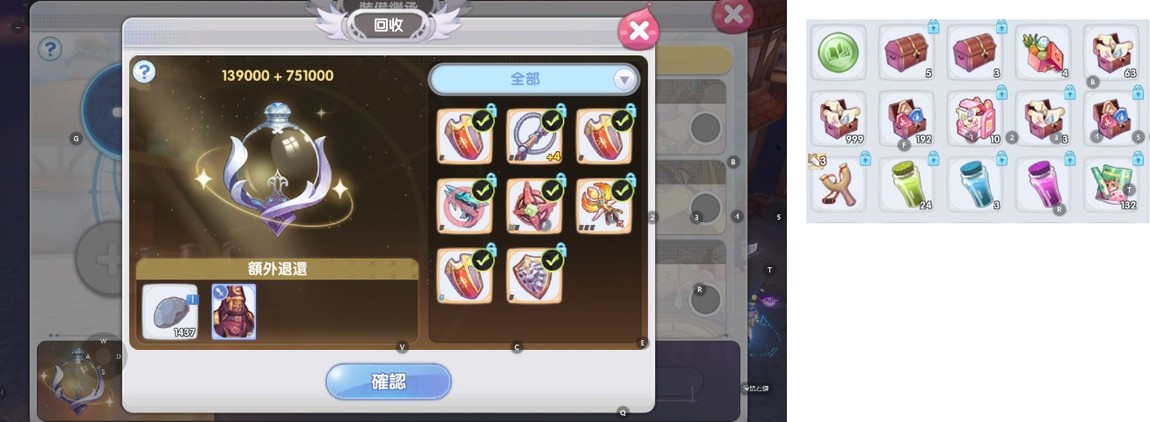
Task: Select the treasure chest with quantity 5
Action: [907, 52]
